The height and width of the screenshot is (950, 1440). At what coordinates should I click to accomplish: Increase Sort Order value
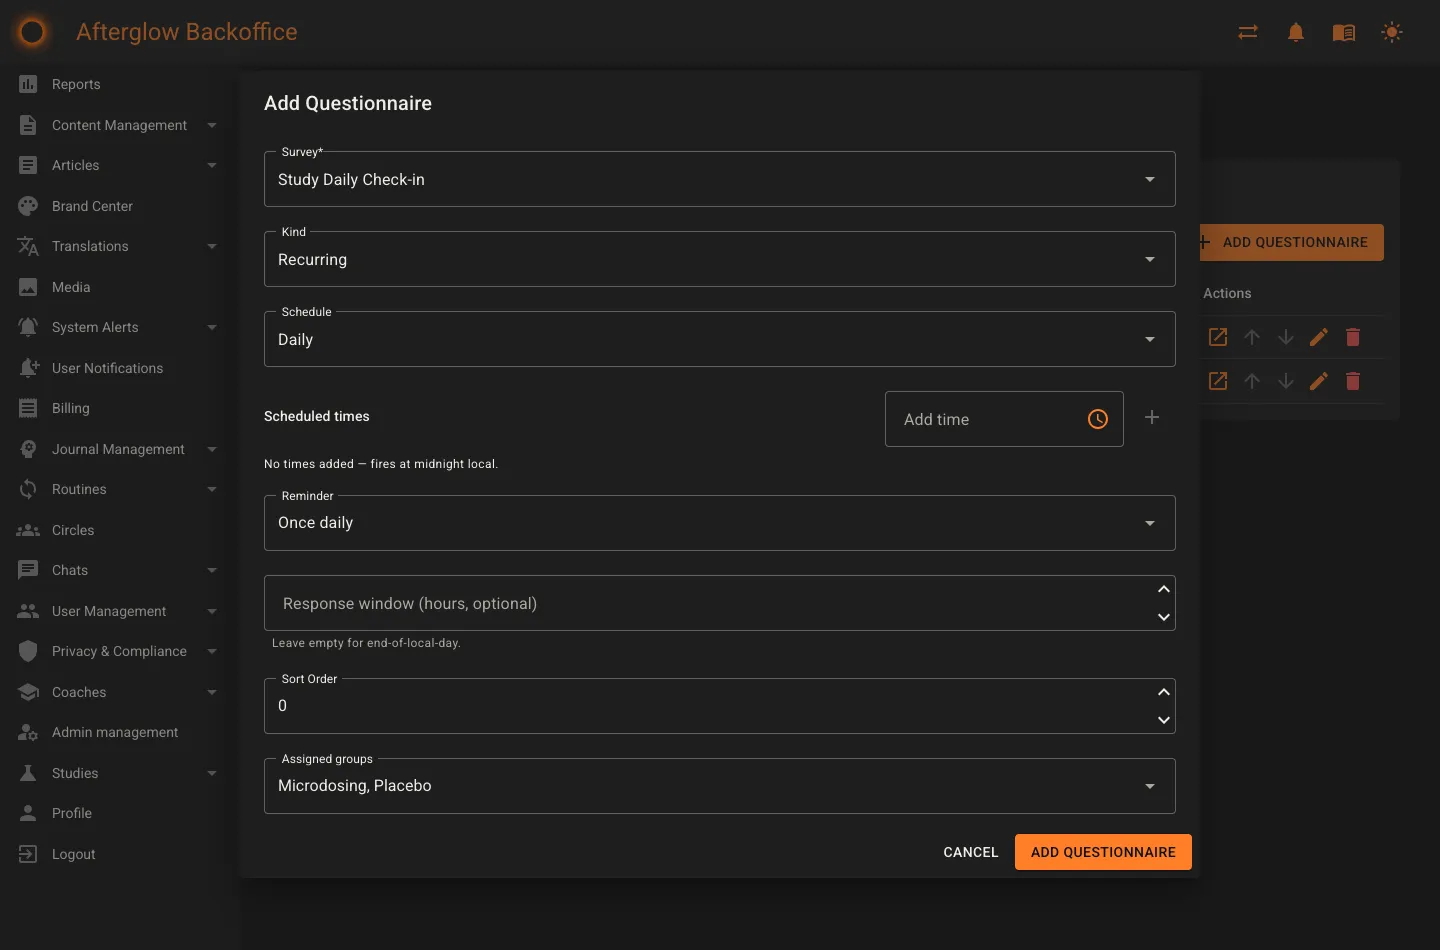[x=1163, y=692]
